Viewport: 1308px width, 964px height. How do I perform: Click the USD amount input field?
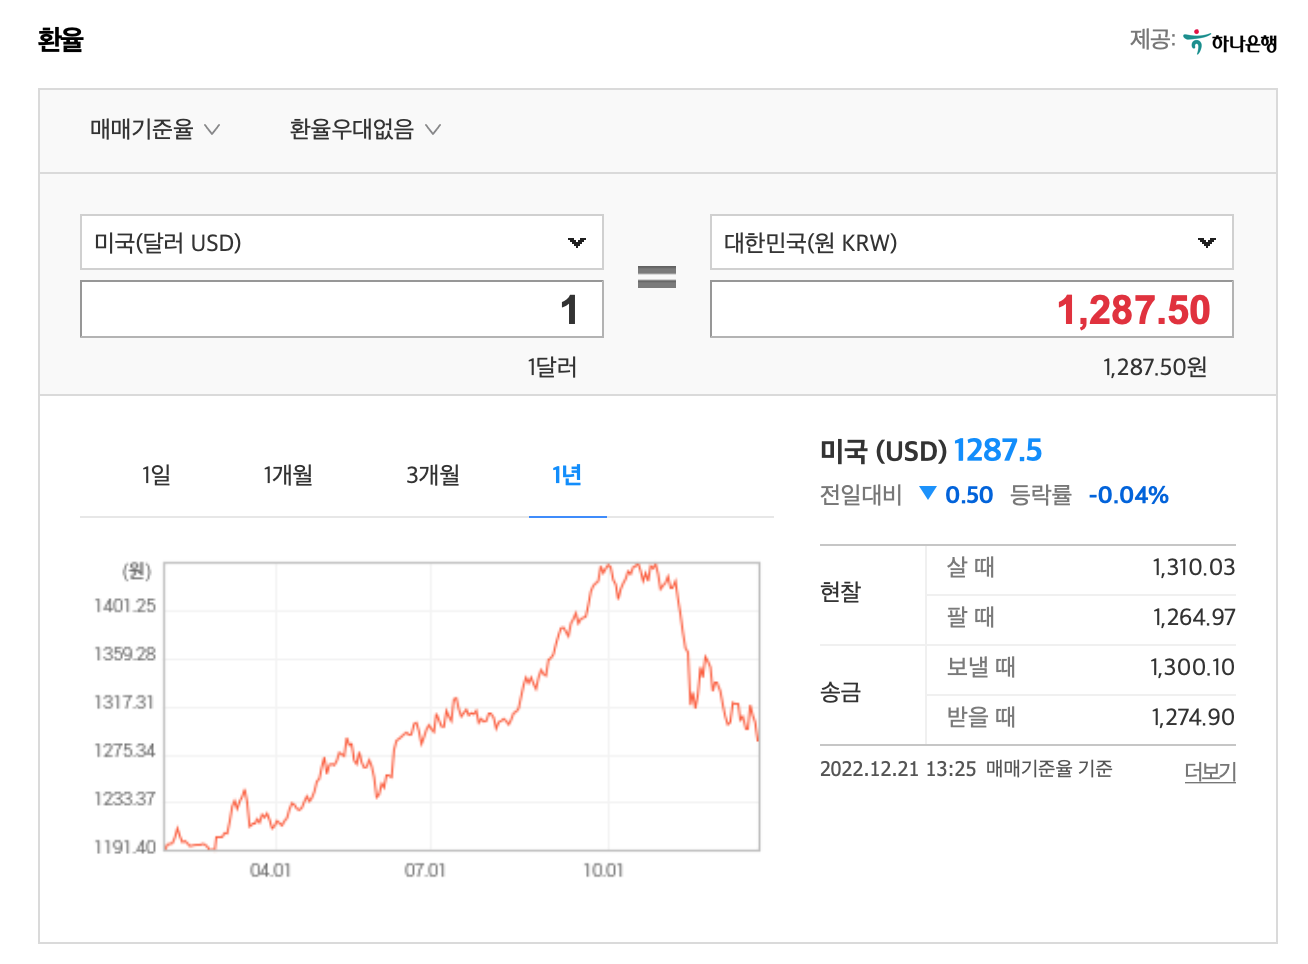click(341, 310)
